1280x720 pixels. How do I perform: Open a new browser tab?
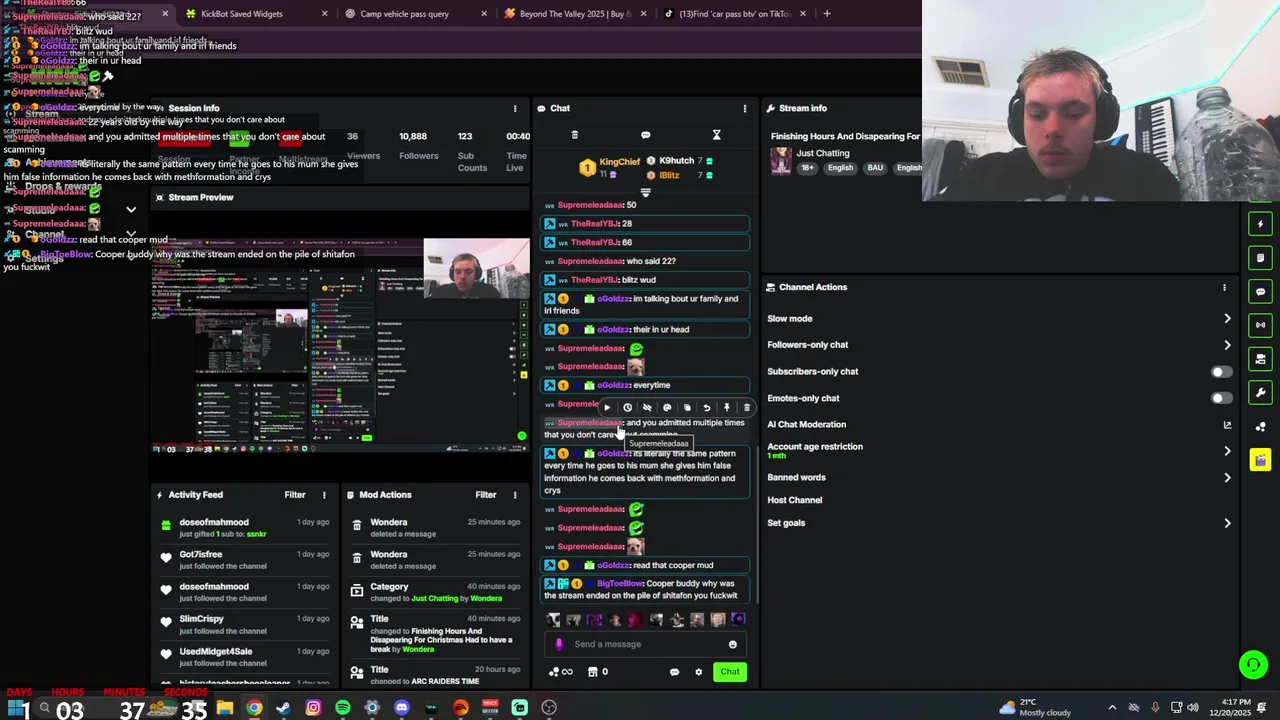coord(827,14)
